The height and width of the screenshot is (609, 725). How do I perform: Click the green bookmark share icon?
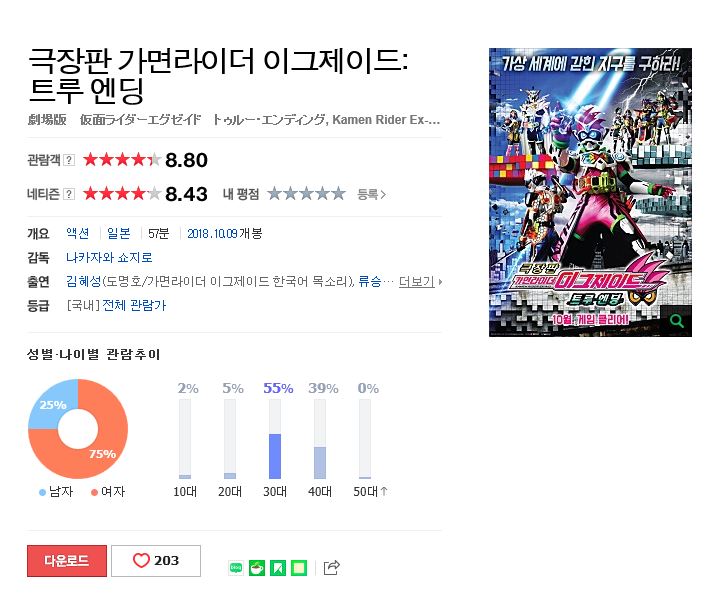coord(278,567)
